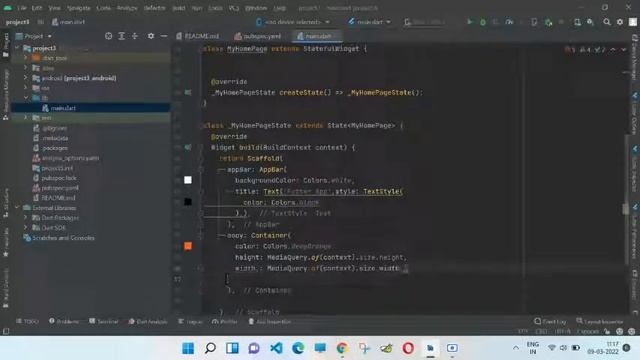This screenshot has height=360, width=640.
Task: Click the user avatar square icon
Action: (x=633, y=22)
